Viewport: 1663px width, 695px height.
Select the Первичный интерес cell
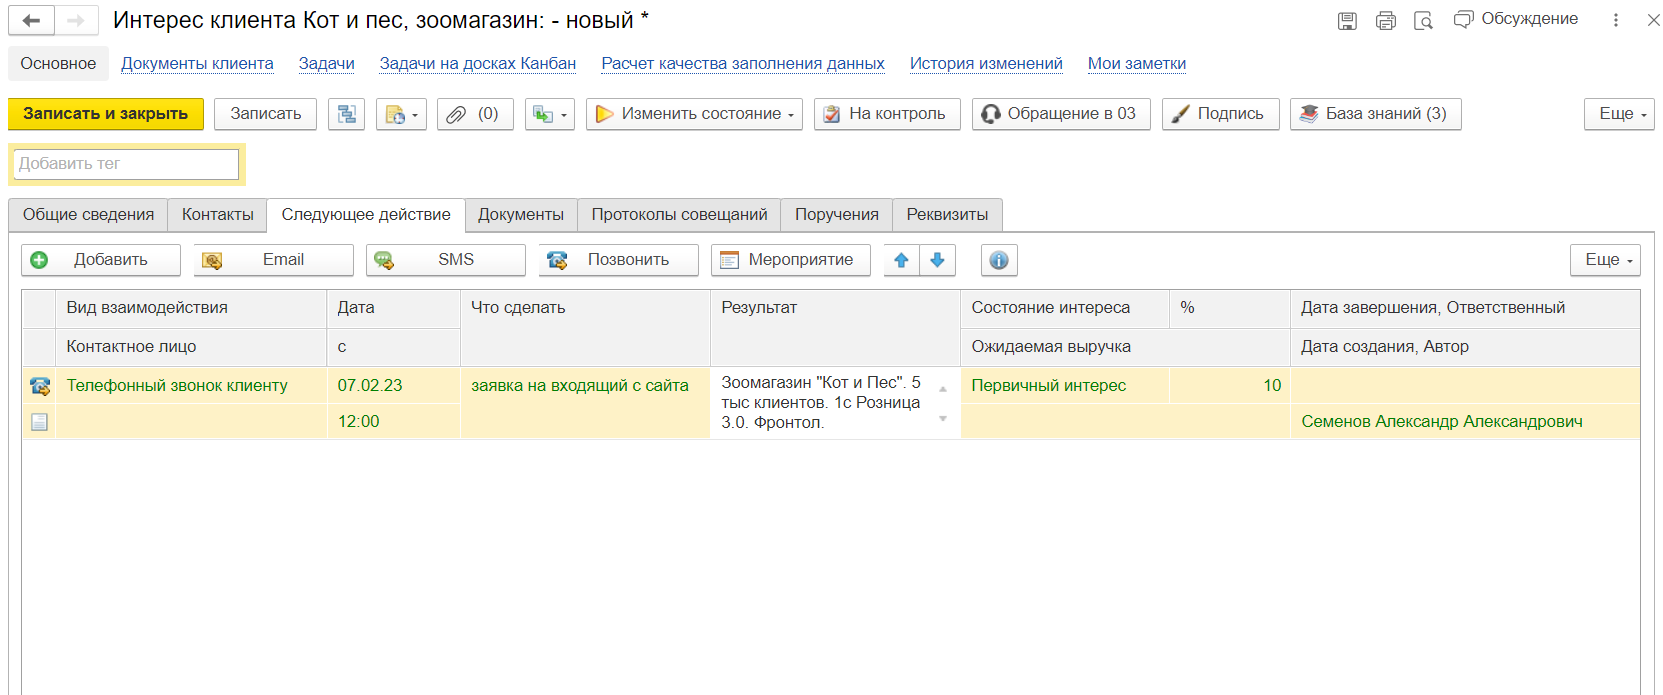1065,386
